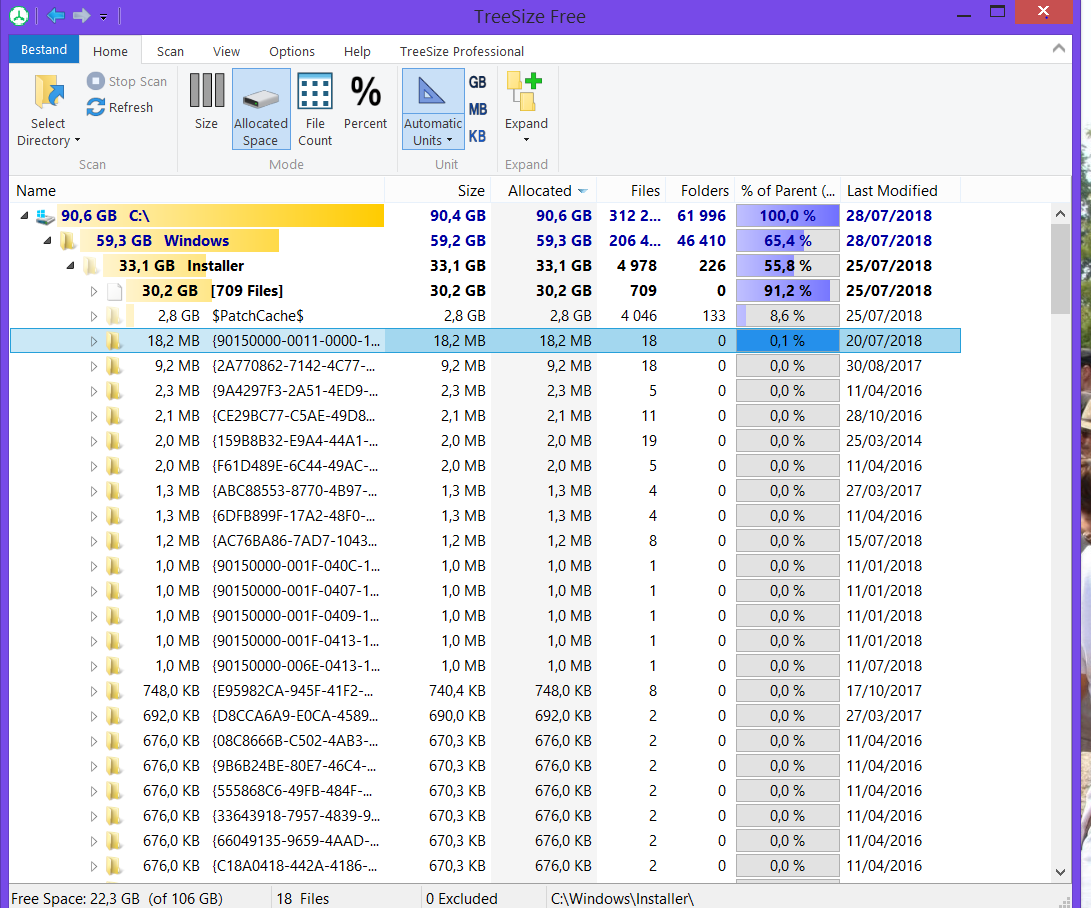1091x908 pixels.
Task: Switch to Percent mode
Action: point(365,102)
